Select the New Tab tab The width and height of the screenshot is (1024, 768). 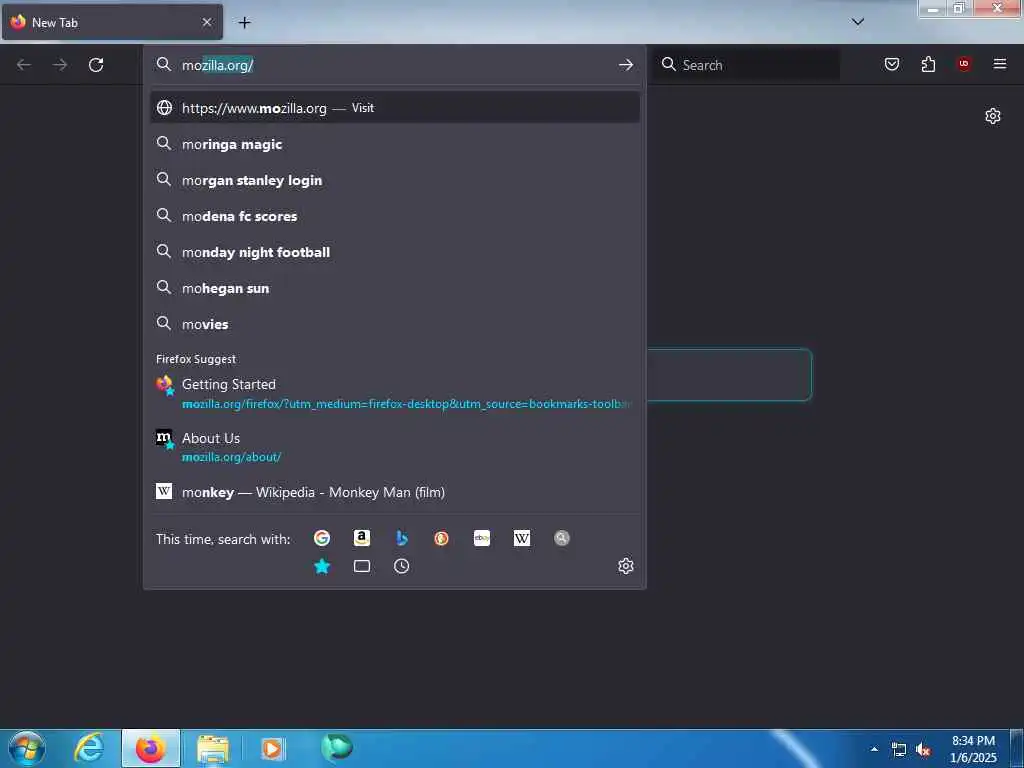(112, 22)
